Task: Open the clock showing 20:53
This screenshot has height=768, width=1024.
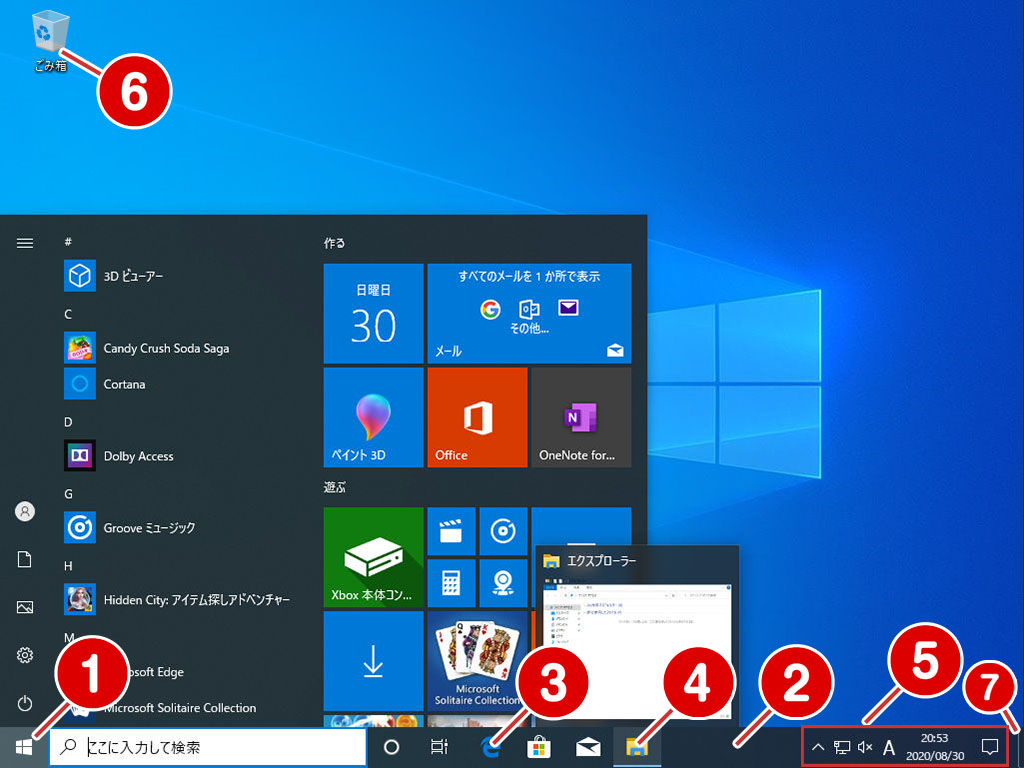Action: (935, 747)
